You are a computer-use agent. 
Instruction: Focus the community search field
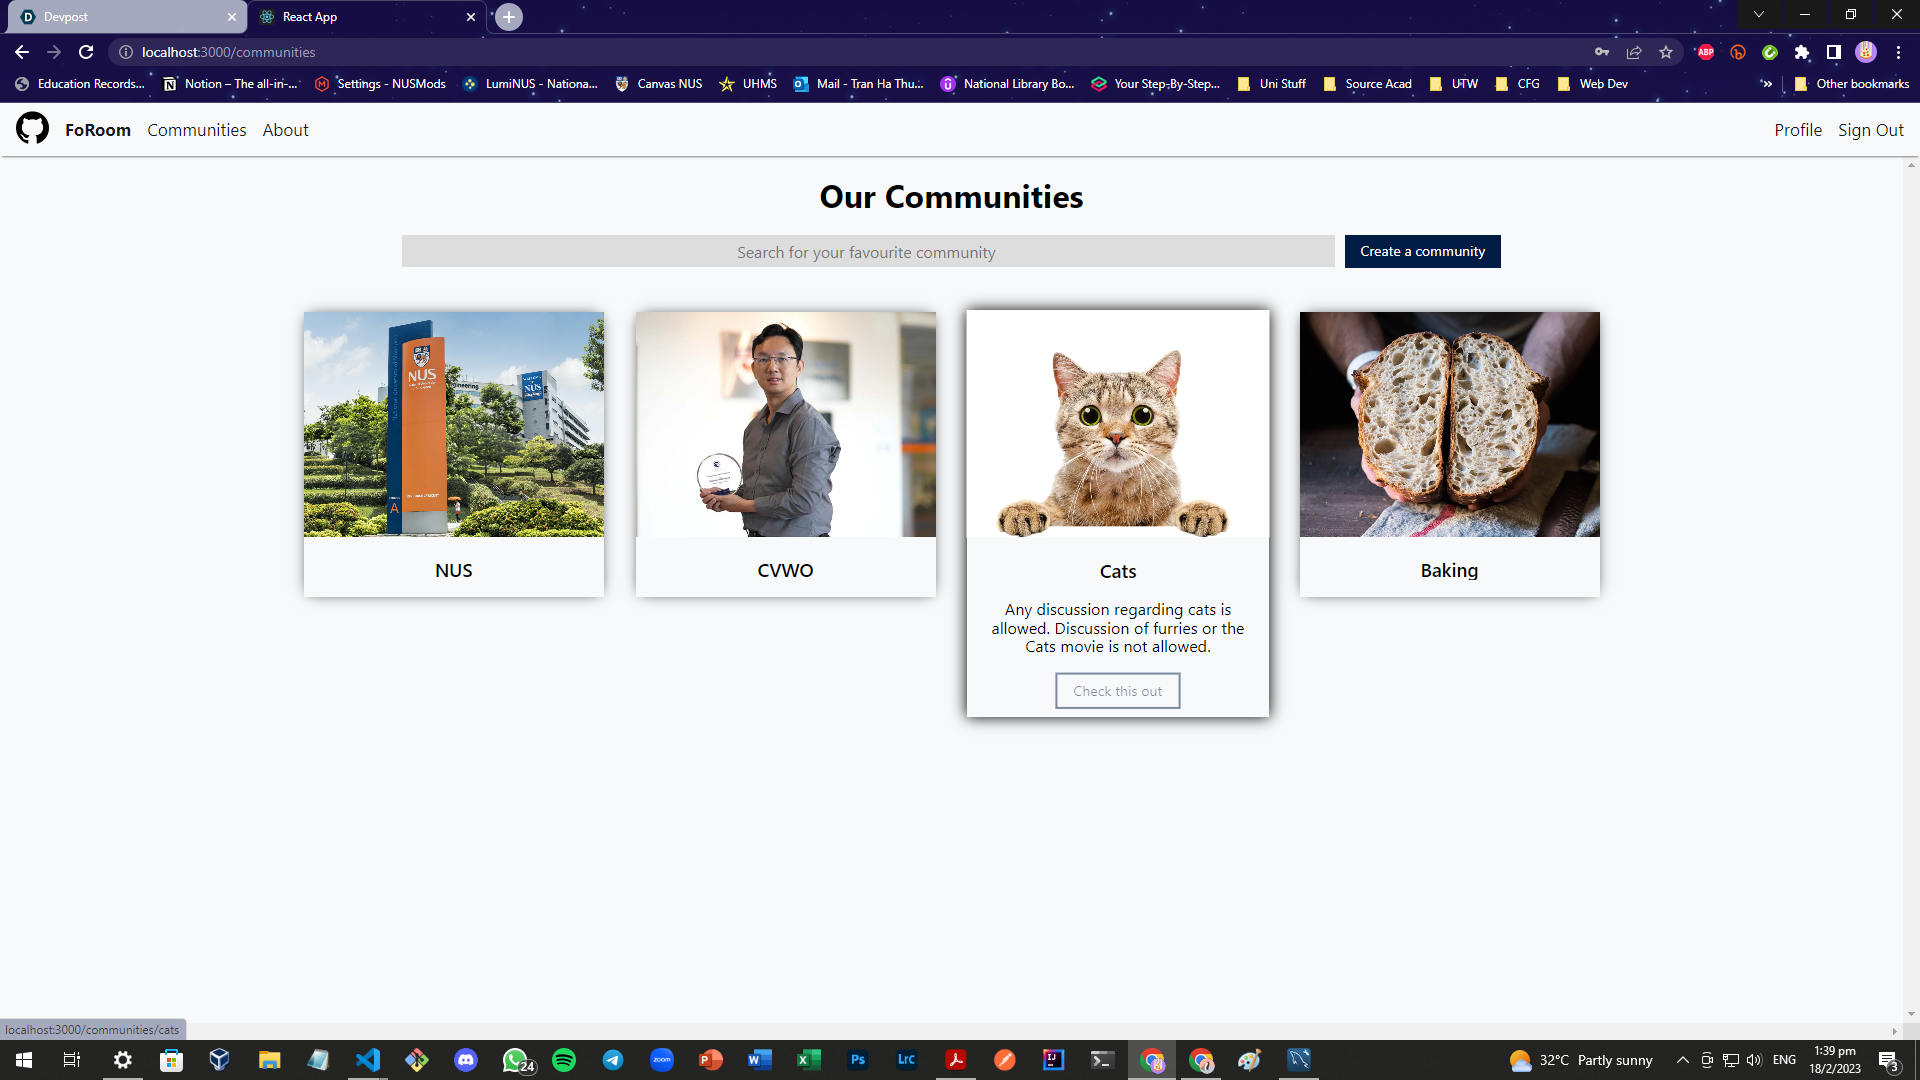(x=867, y=252)
